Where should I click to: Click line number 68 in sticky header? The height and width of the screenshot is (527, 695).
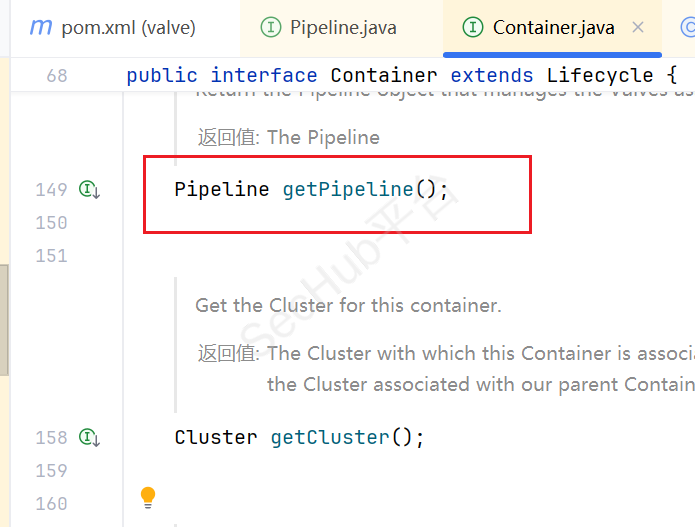coord(57,75)
